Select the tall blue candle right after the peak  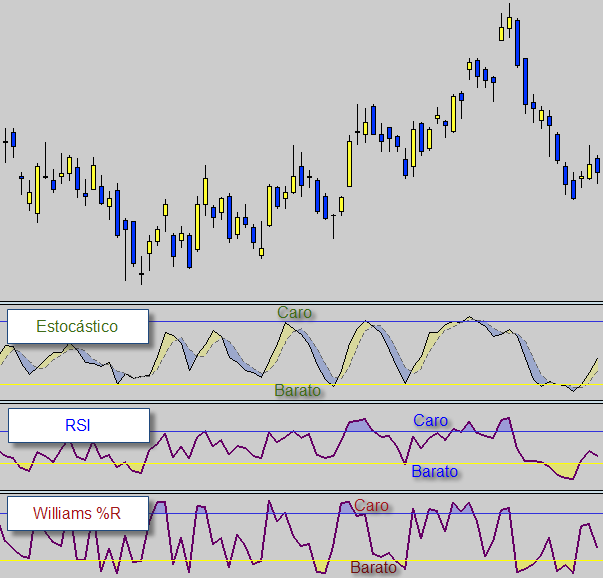click(x=517, y=42)
